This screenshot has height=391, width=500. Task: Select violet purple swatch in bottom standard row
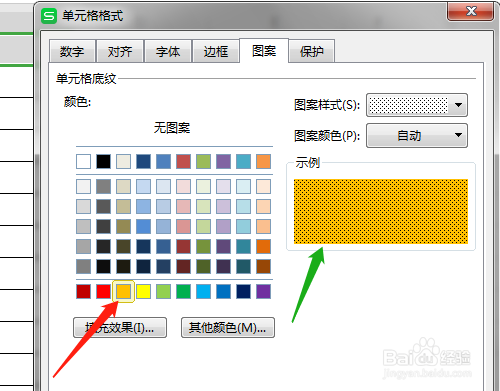[x=263, y=291]
